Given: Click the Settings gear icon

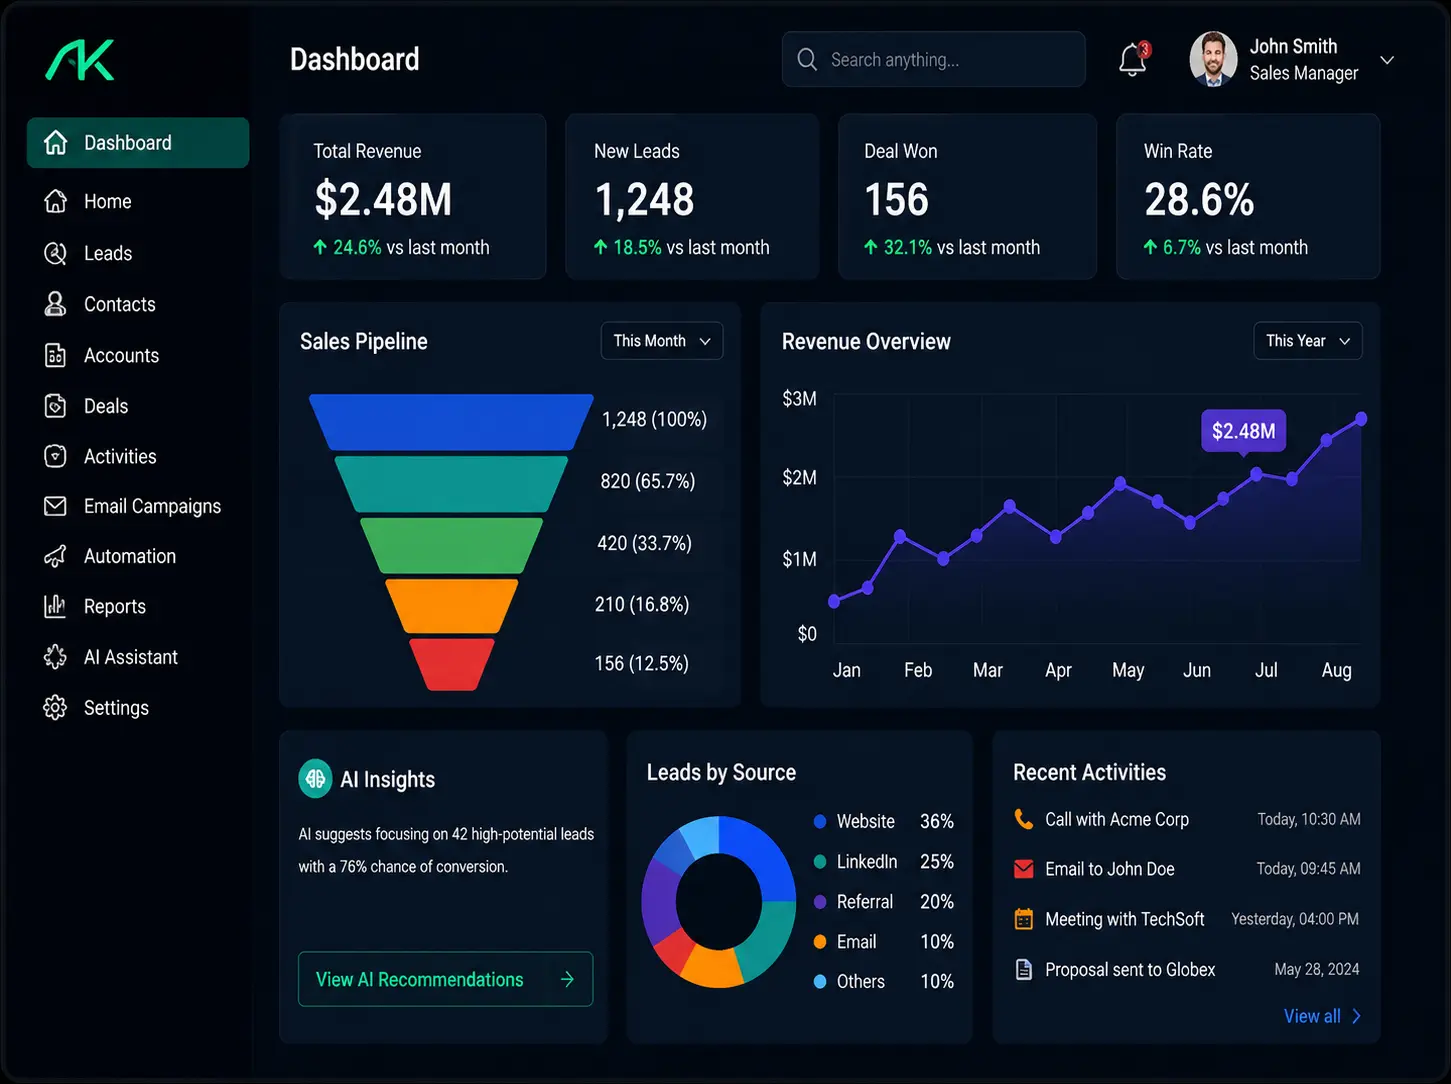Looking at the screenshot, I should pyautogui.click(x=56, y=708).
